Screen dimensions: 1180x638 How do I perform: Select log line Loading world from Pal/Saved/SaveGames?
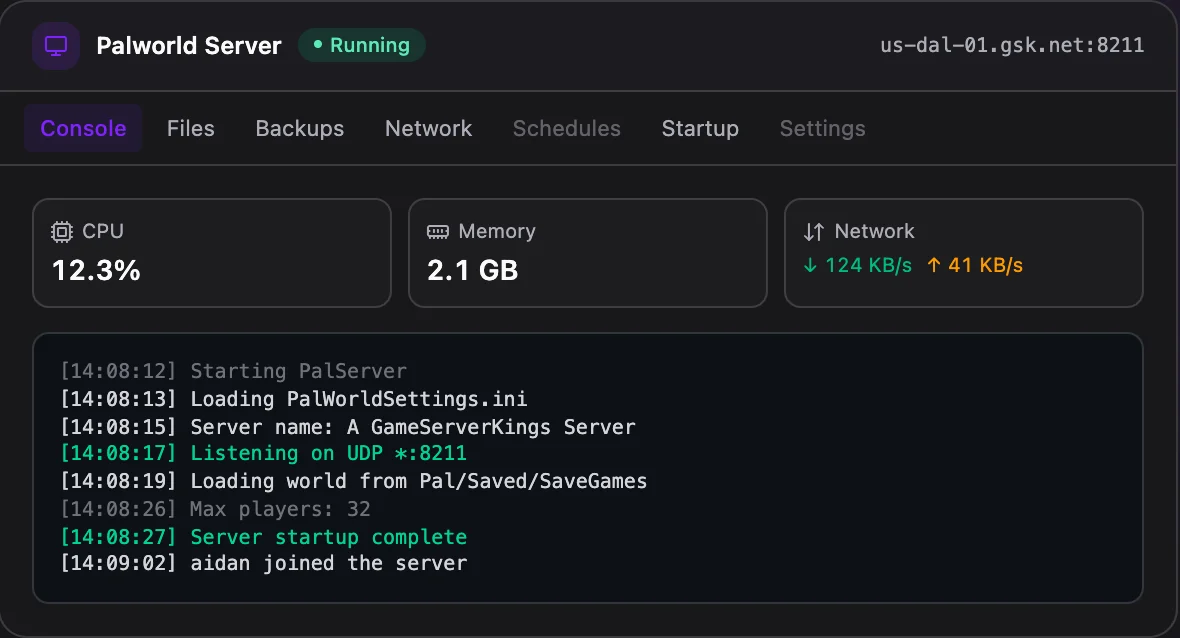point(354,481)
